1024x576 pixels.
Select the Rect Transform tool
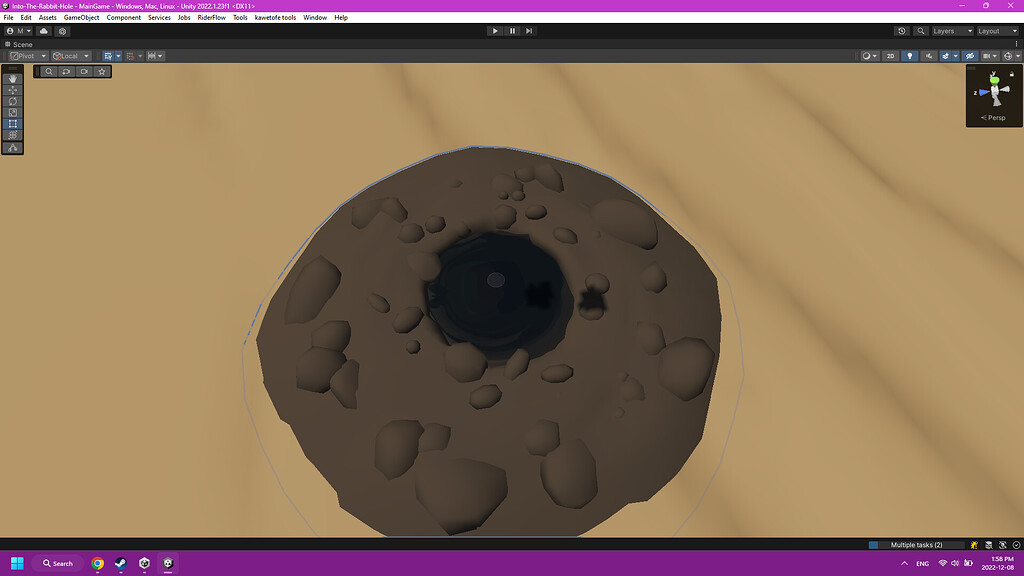coord(13,123)
